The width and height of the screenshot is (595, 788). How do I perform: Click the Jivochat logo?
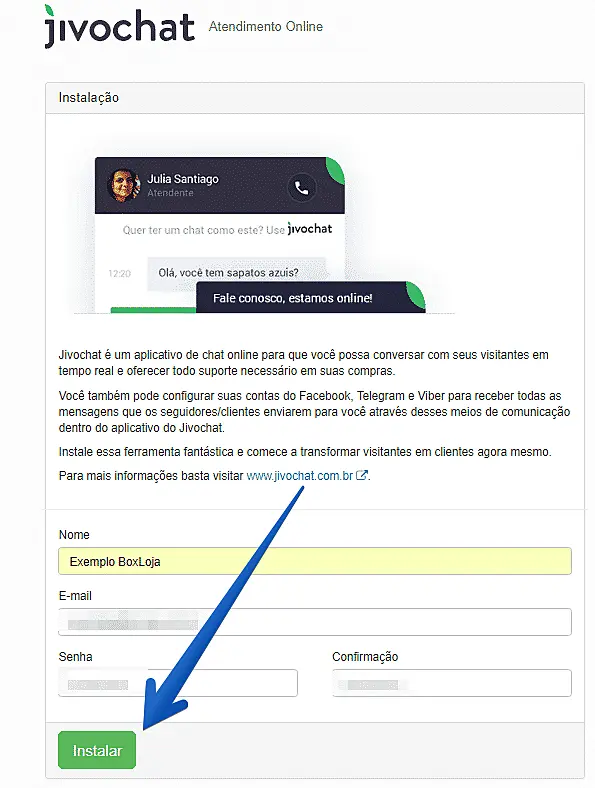tap(119, 27)
